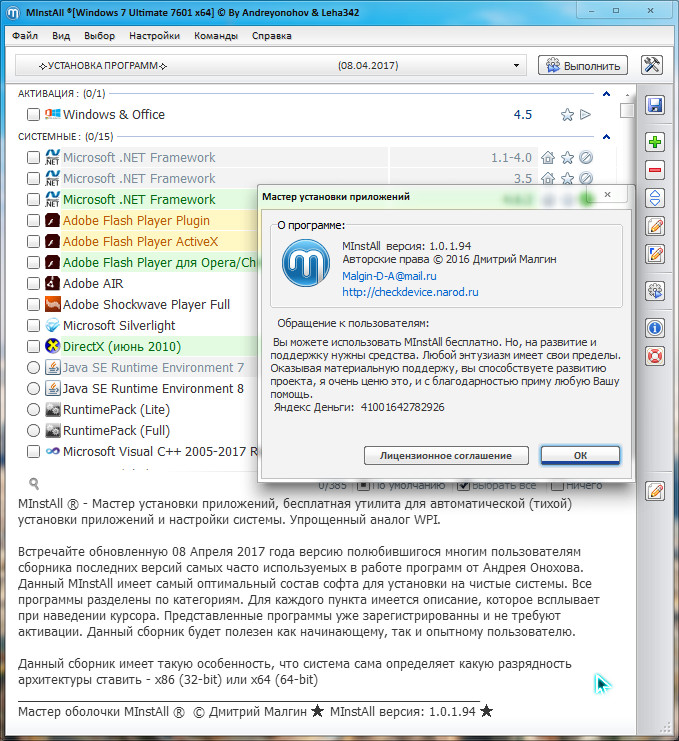Screen dimensions: 679x741
Task: Open the Справка menu
Action: pyautogui.click(x=271, y=35)
